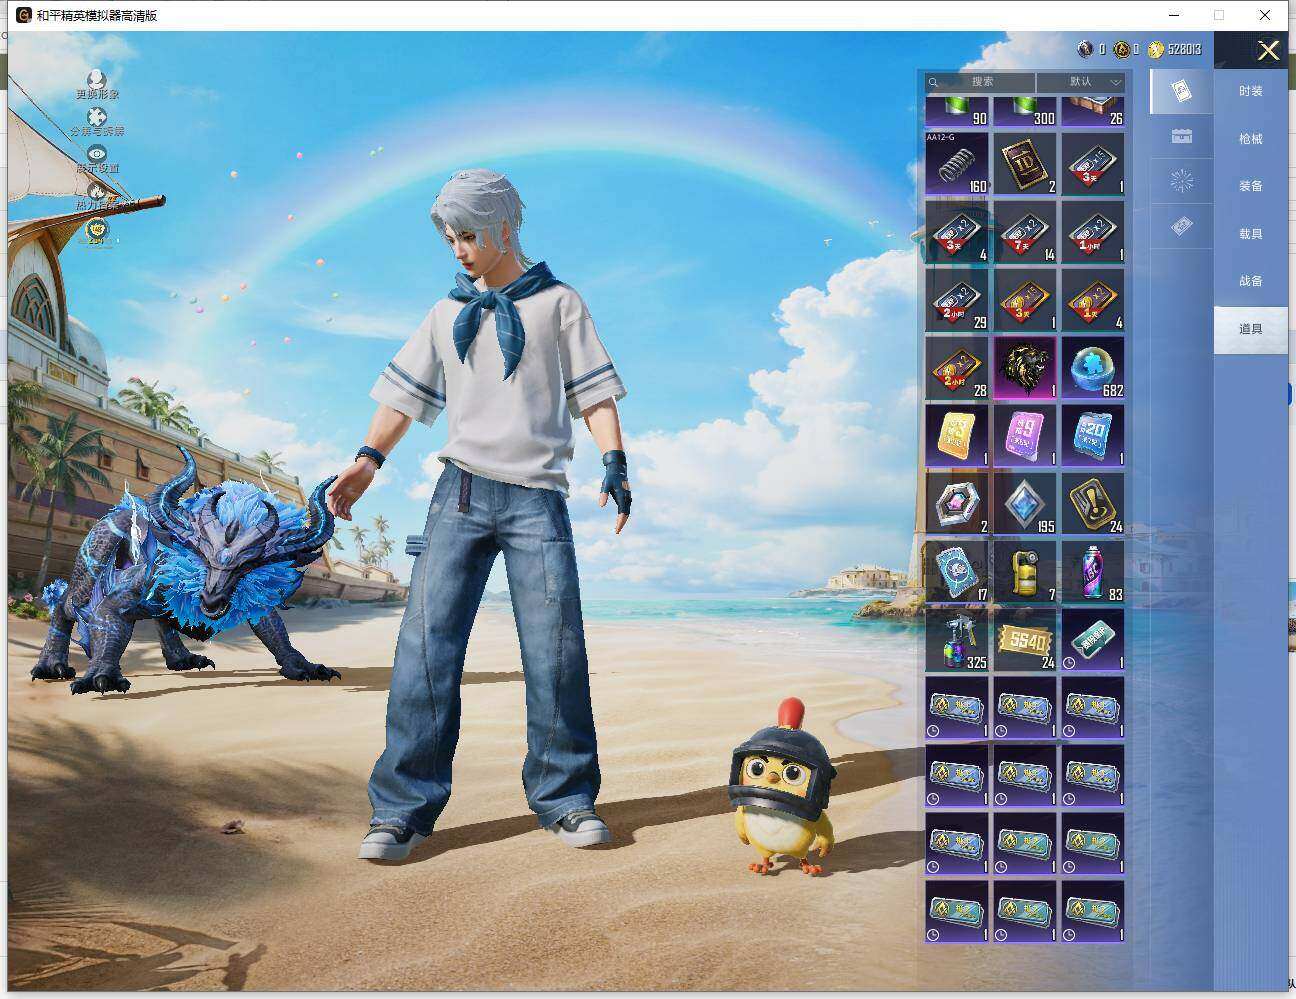Close the inventory panel with the X
Image resolution: width=1296 pixels, height=999 pixels.
coord(1268,51)
